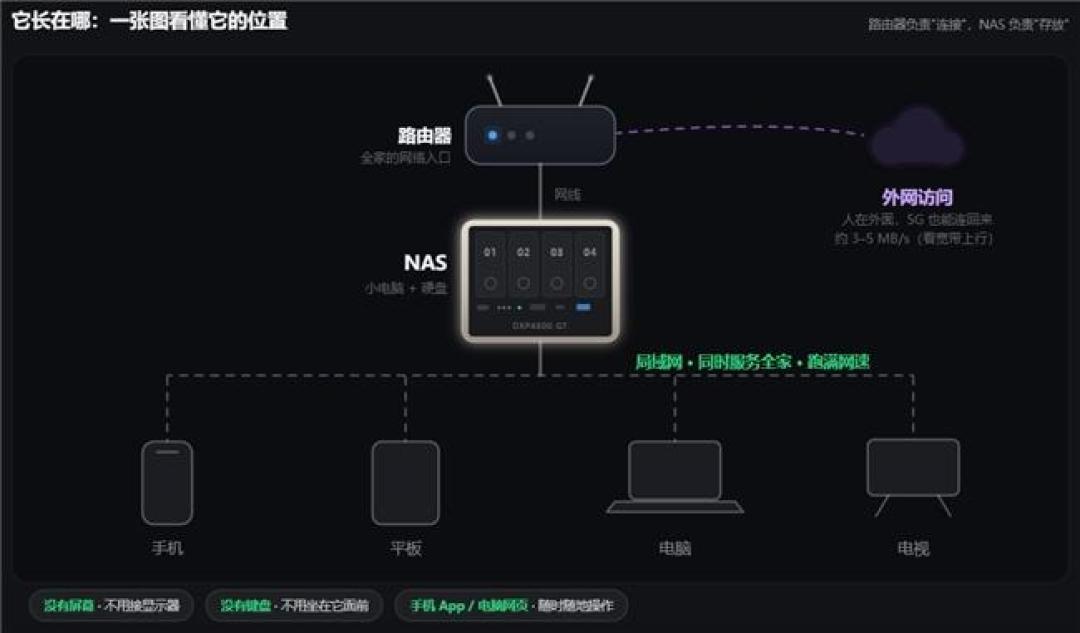Click the blue LED on the router
The width and height of the screenshot is (1080, 633).
coord(492,135)
